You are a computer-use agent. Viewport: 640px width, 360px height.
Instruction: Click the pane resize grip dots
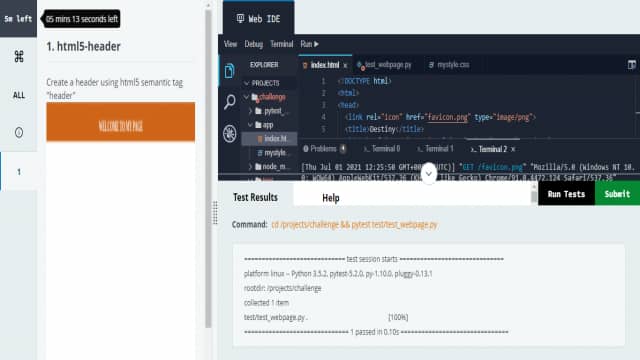coord(215,213)
